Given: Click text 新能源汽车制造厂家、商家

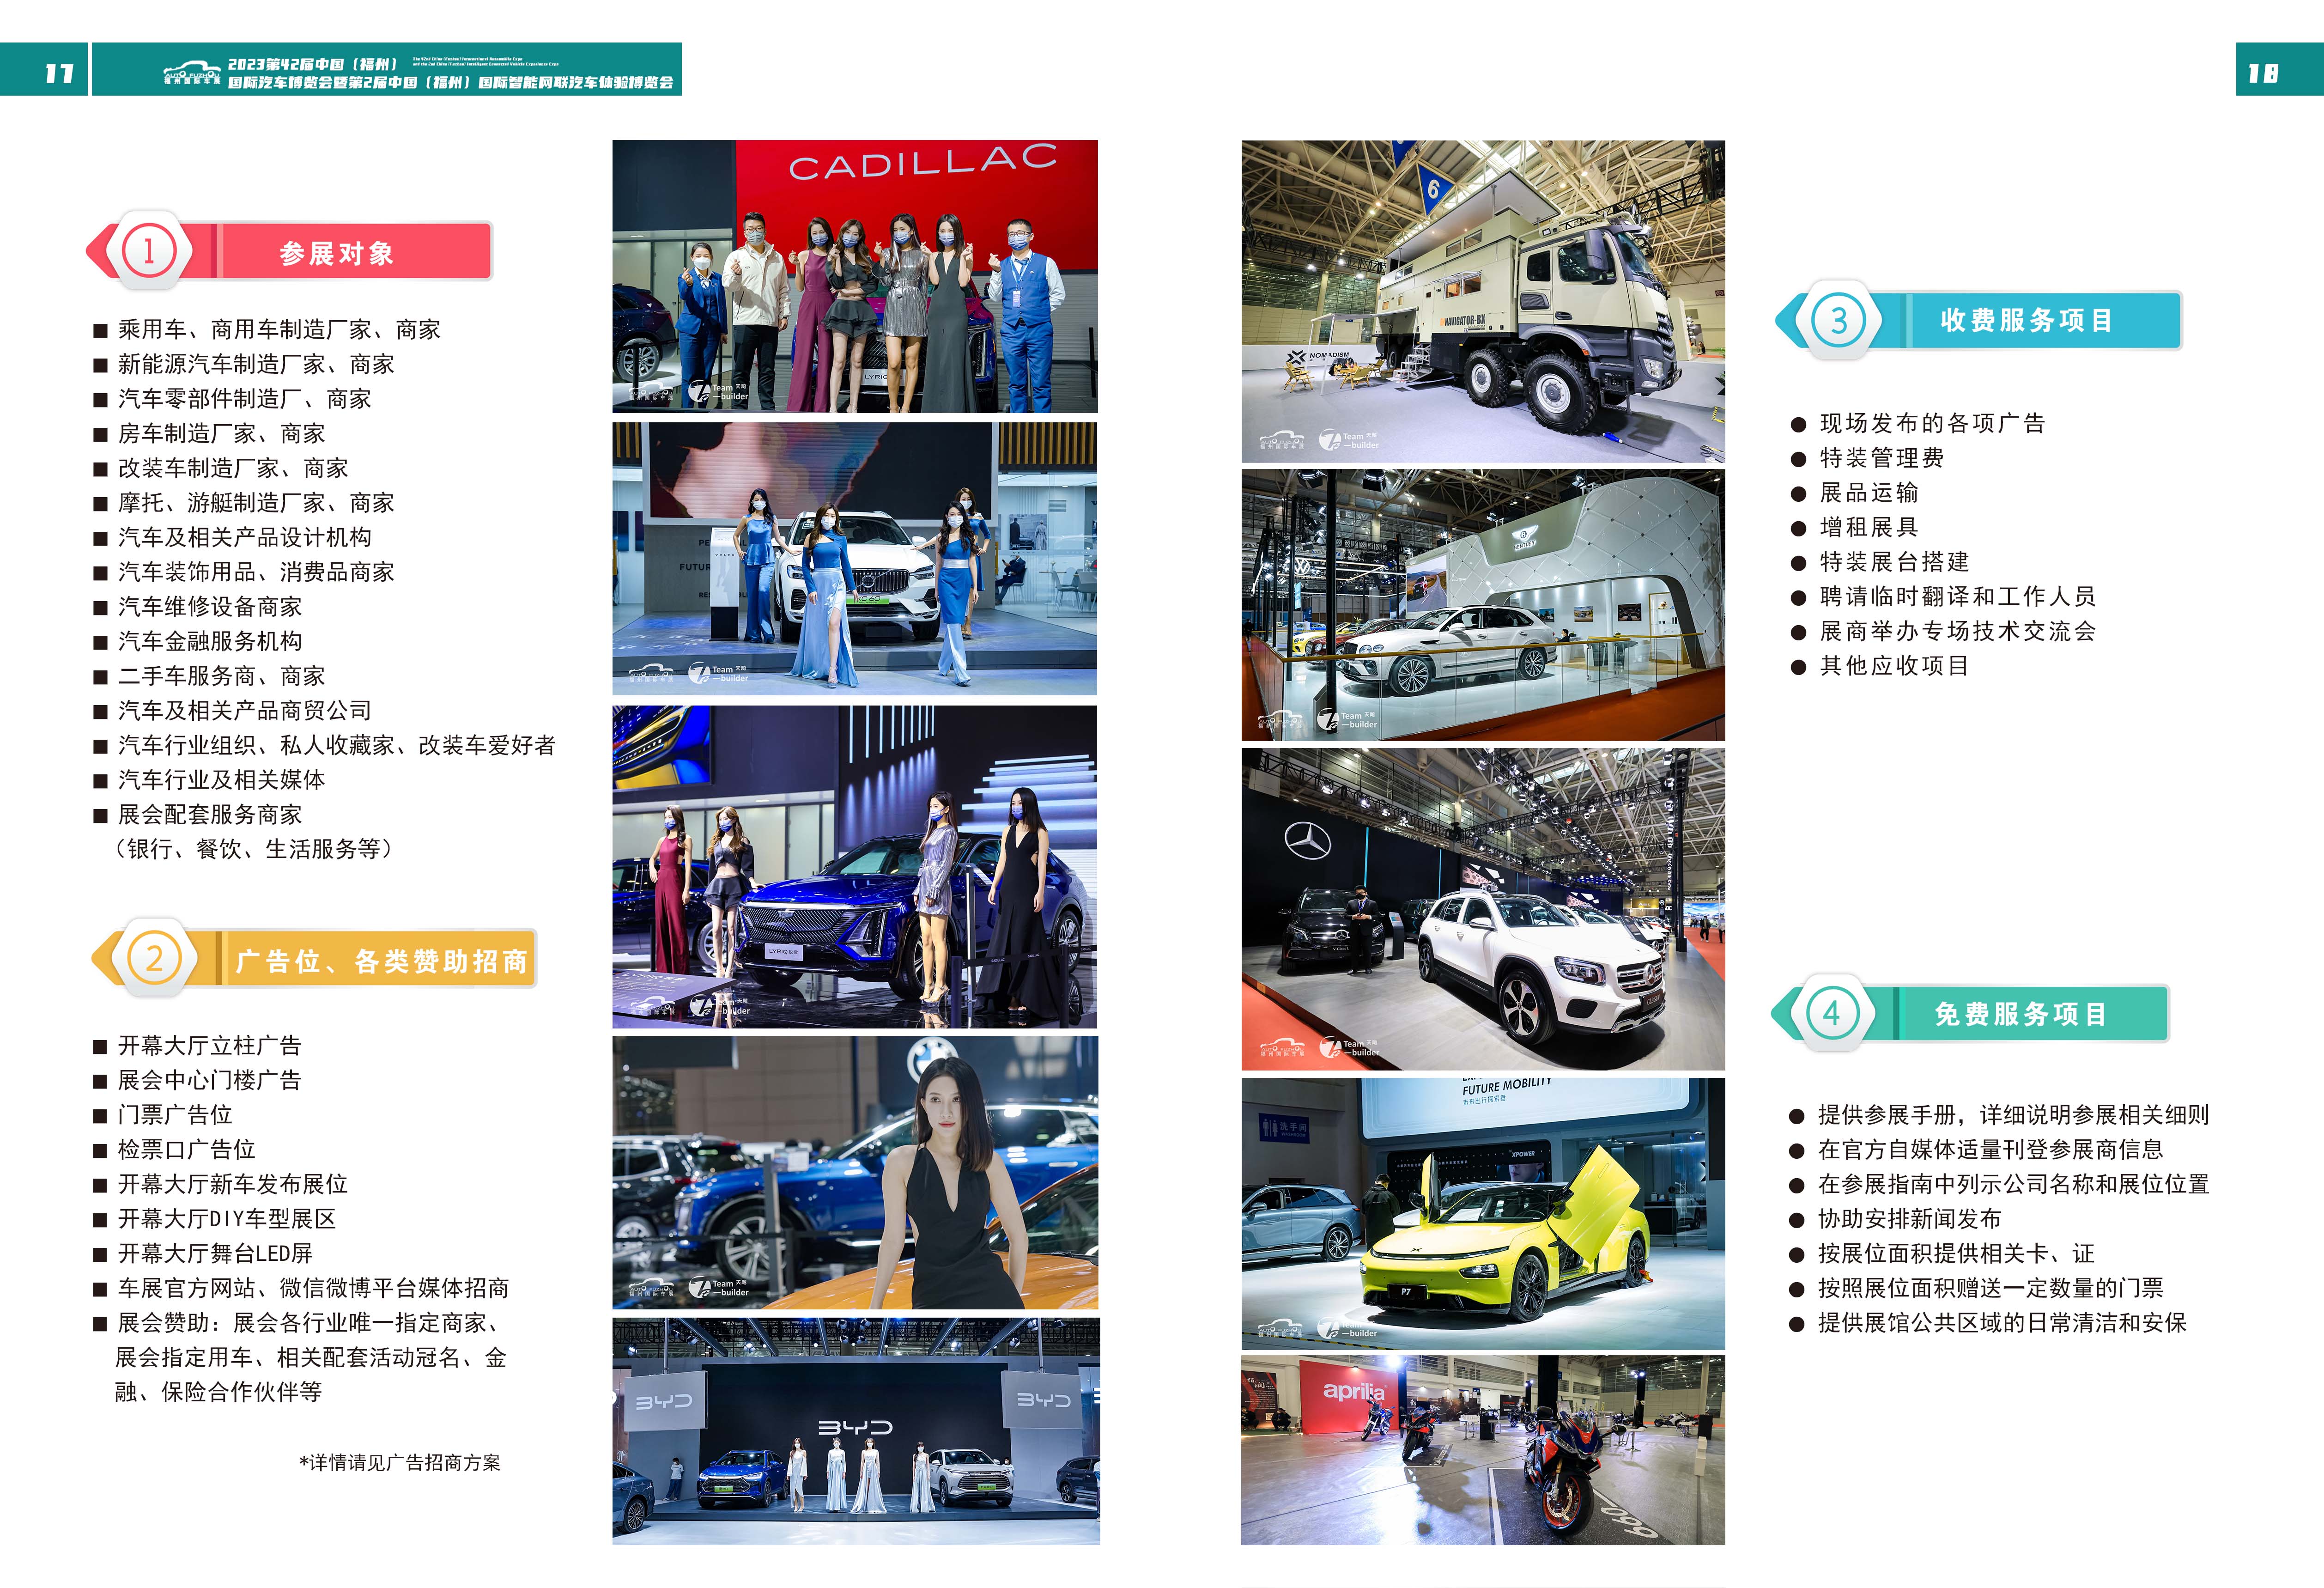Looking at the screenshot, I should tap(256, 364).
